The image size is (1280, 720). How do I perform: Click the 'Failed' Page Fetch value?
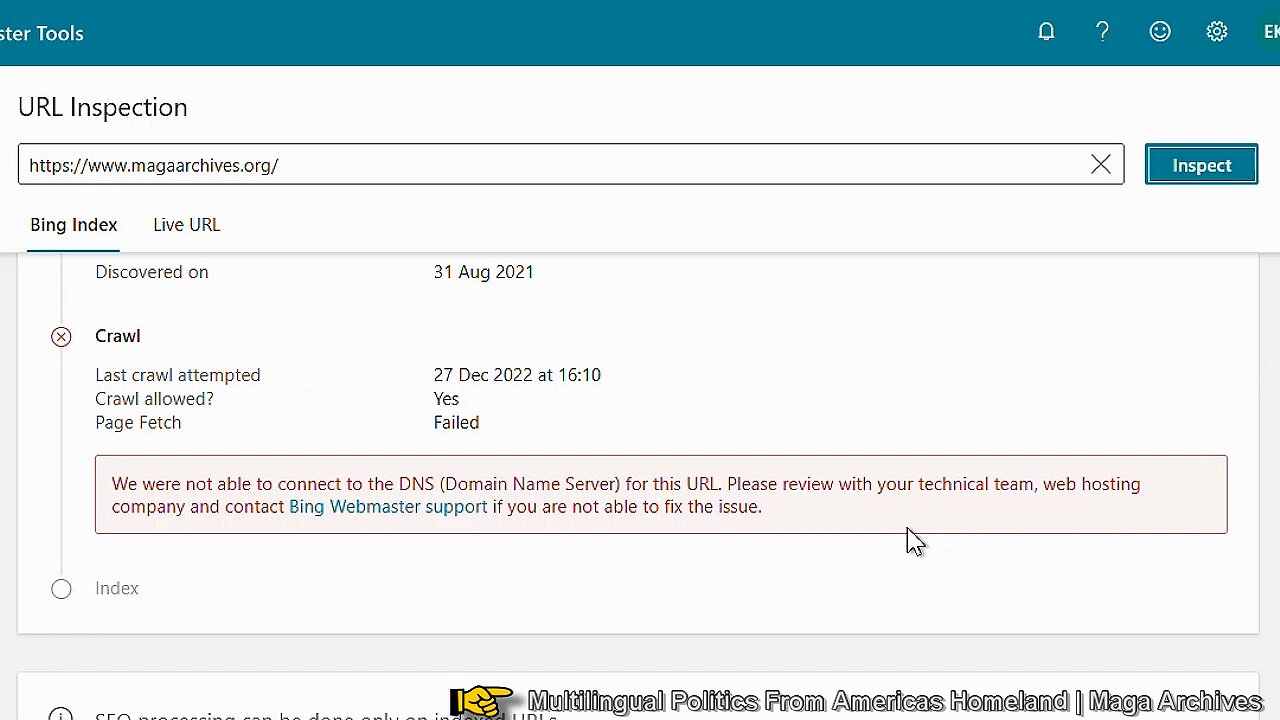click(x=456, y=423)
